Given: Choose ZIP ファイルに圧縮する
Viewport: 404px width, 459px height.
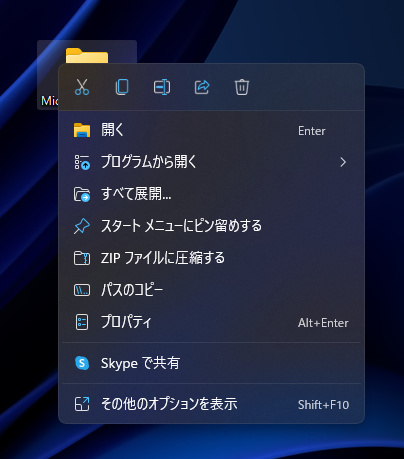Looking at the screenshot, I should (x=211, y=258).
